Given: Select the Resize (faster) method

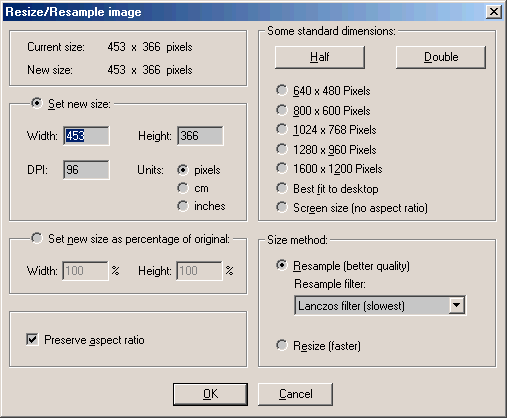Looking at the screenshot, I should 282,345.
